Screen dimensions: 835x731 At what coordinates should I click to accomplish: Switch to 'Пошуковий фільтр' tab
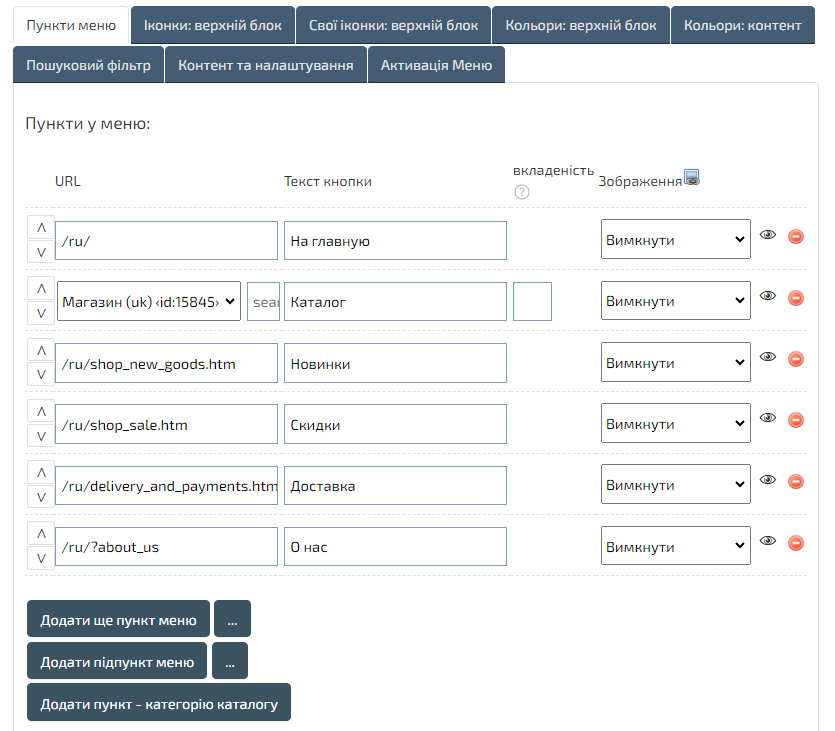[88, 65]
